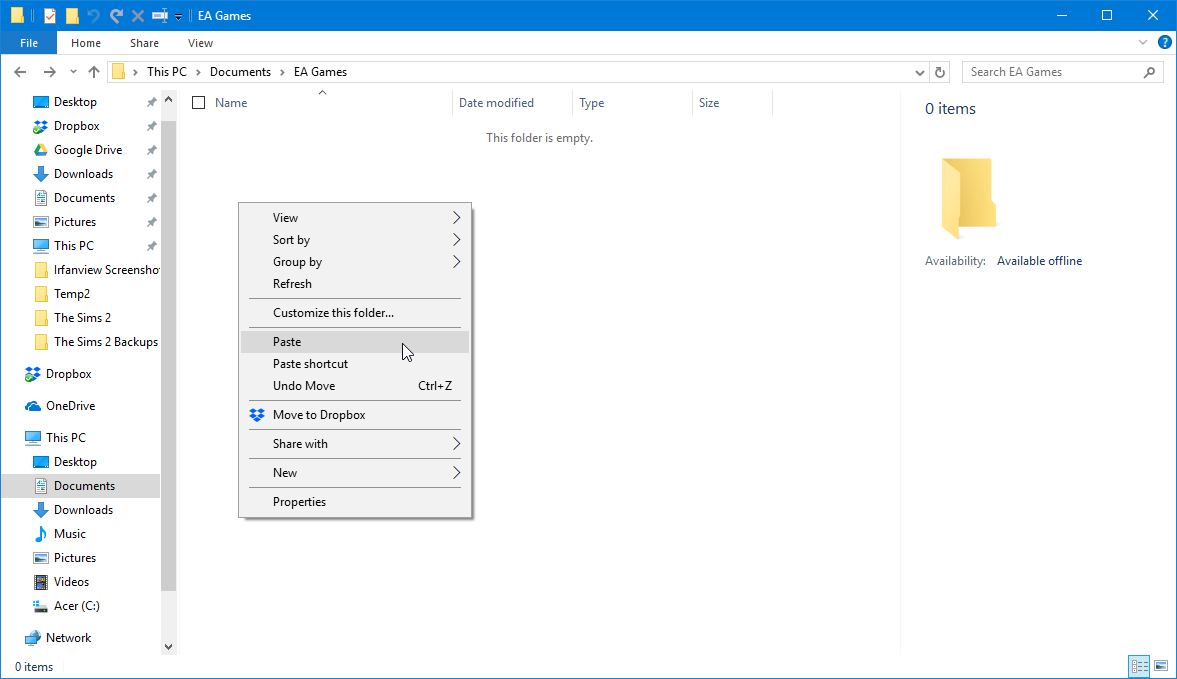This screenshot has height=679, width=1177.
Task: Click navigation pane scroll down arrow
Action: [x=168, y=647]
